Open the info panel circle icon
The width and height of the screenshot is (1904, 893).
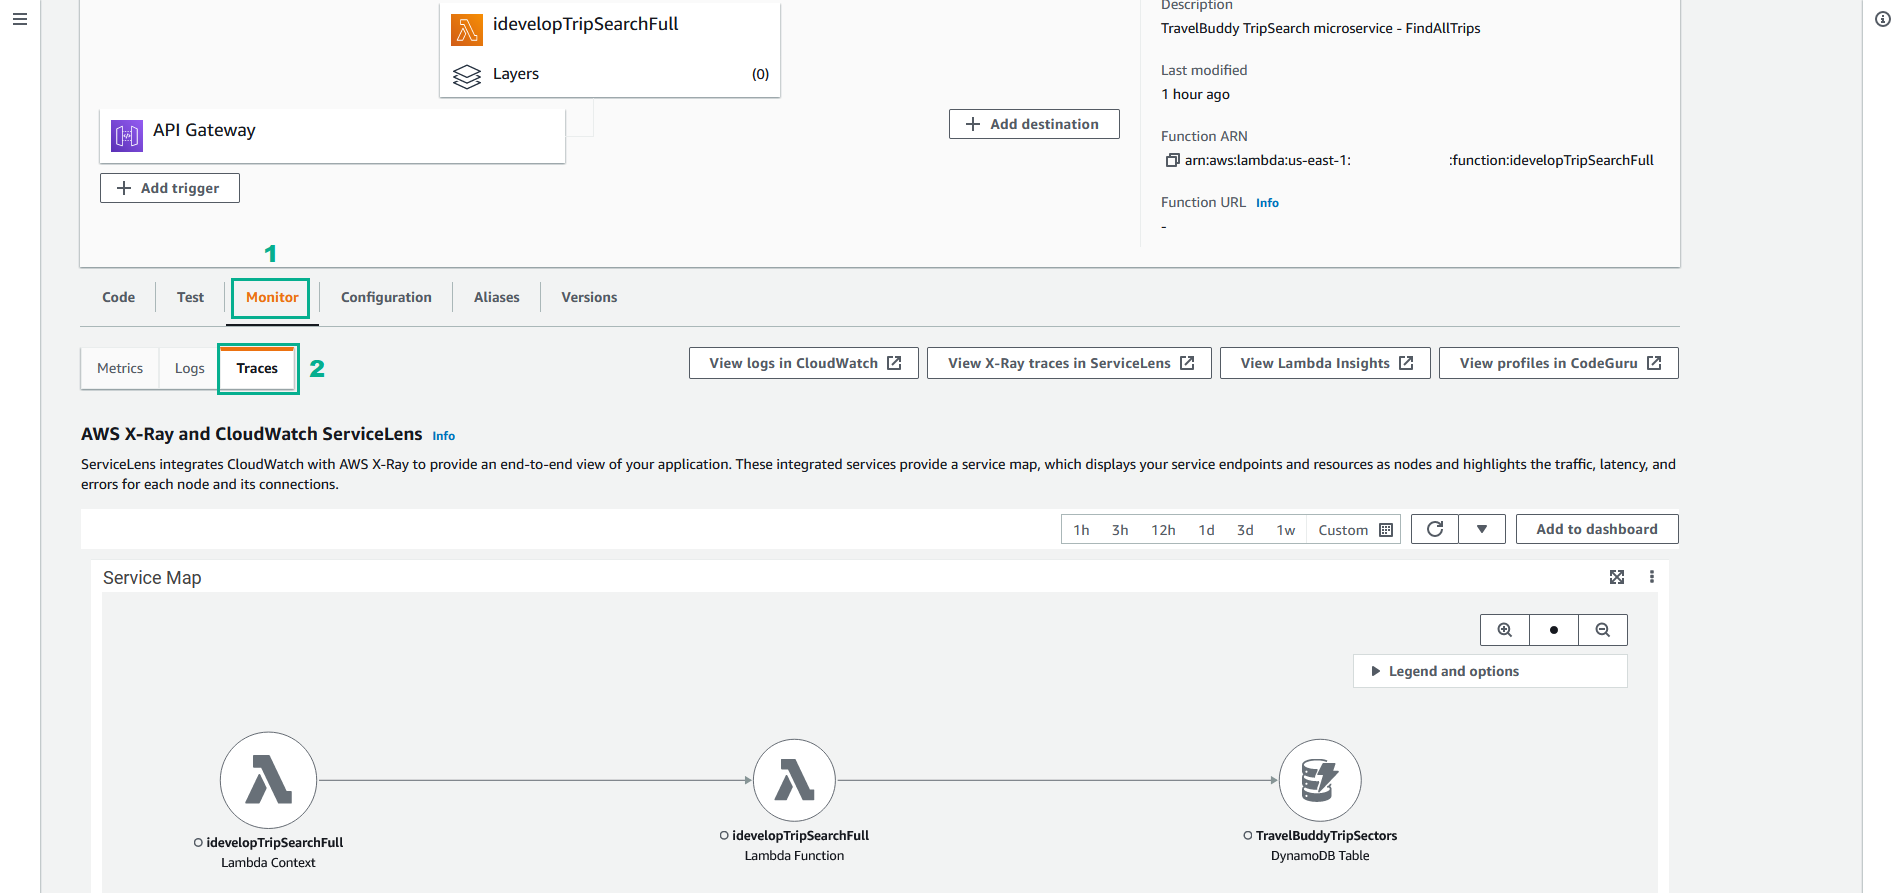pyautogui.click(x=1883, y=19)
